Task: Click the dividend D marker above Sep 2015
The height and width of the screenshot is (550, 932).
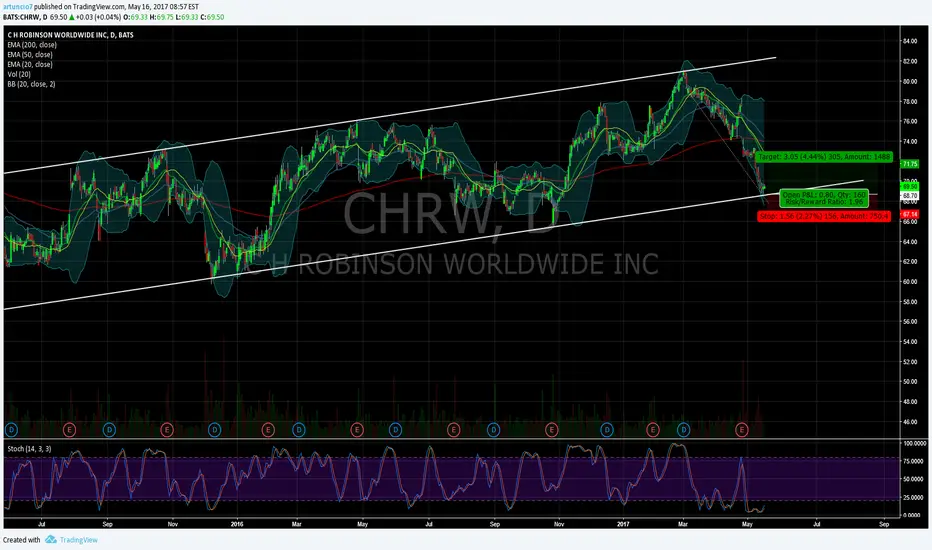Action: 109,429
